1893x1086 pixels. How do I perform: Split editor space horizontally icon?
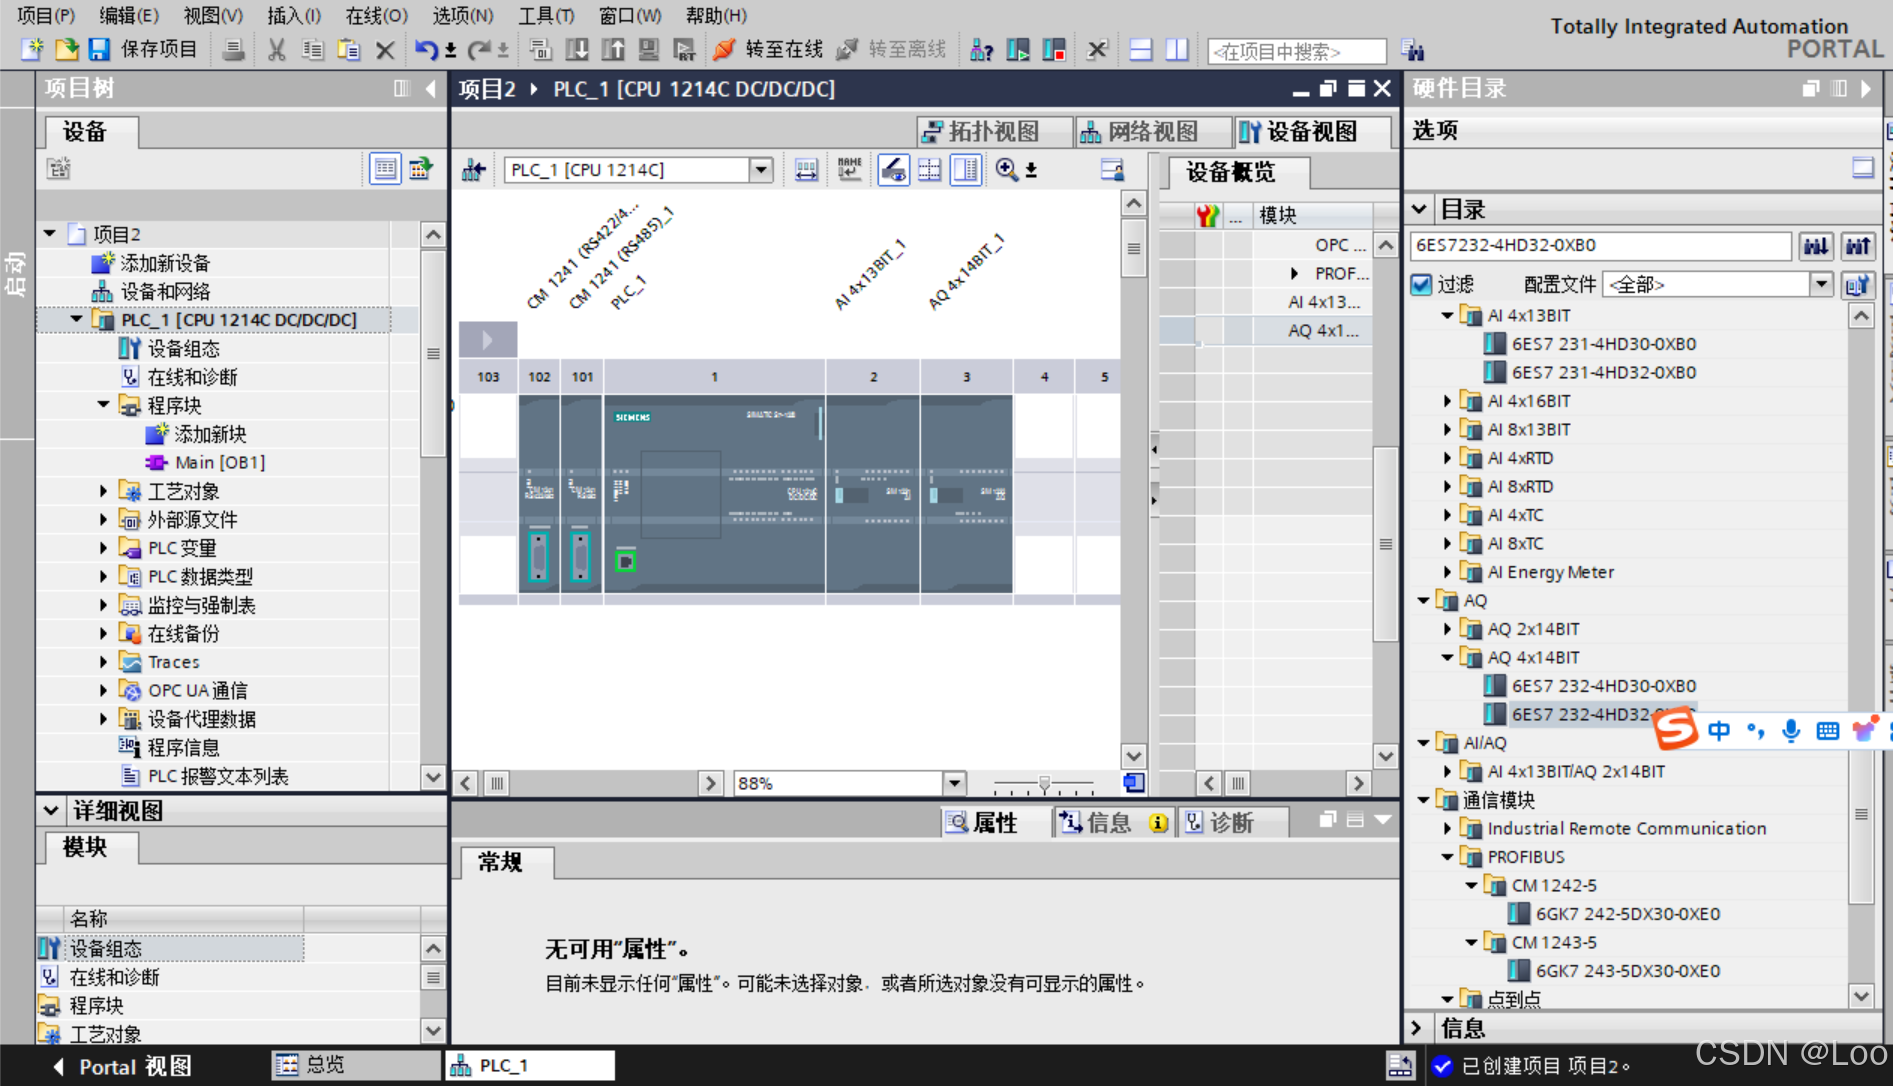point(1141,49)
